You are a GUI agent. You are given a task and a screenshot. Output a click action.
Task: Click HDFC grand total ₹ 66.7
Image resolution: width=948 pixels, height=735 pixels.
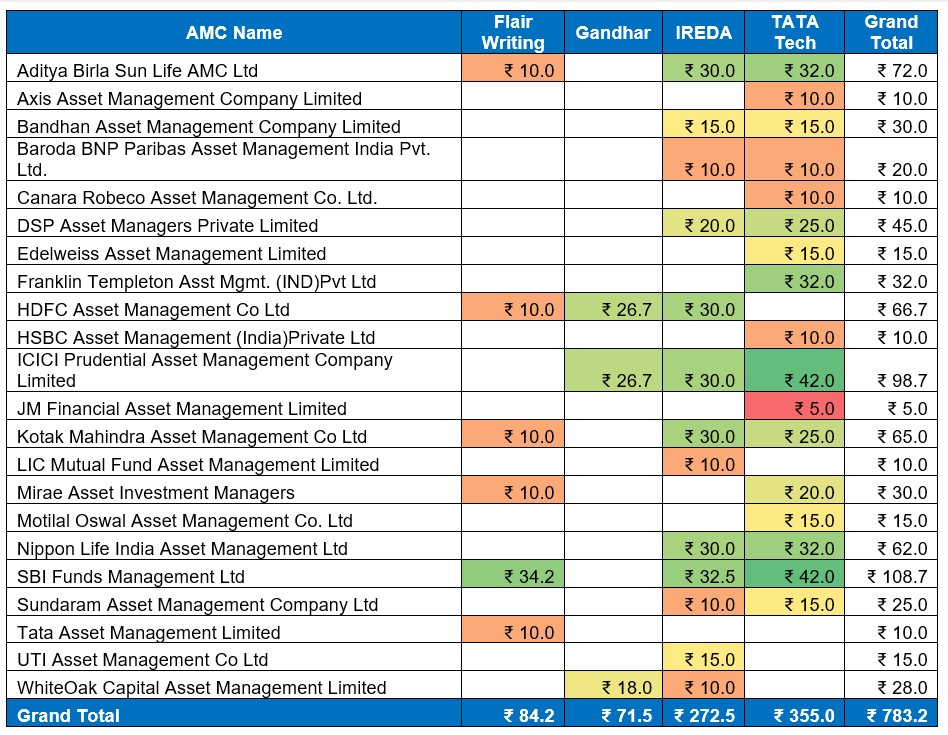(891, 306)
